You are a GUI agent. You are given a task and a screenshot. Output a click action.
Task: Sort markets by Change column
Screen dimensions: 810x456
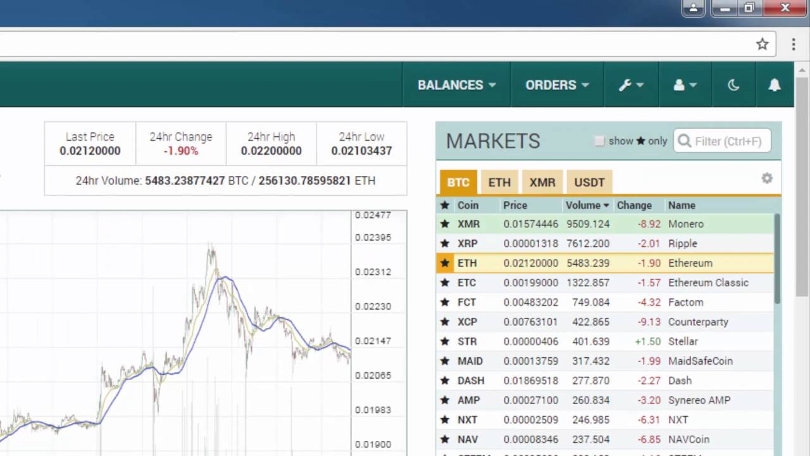point(634,205)
